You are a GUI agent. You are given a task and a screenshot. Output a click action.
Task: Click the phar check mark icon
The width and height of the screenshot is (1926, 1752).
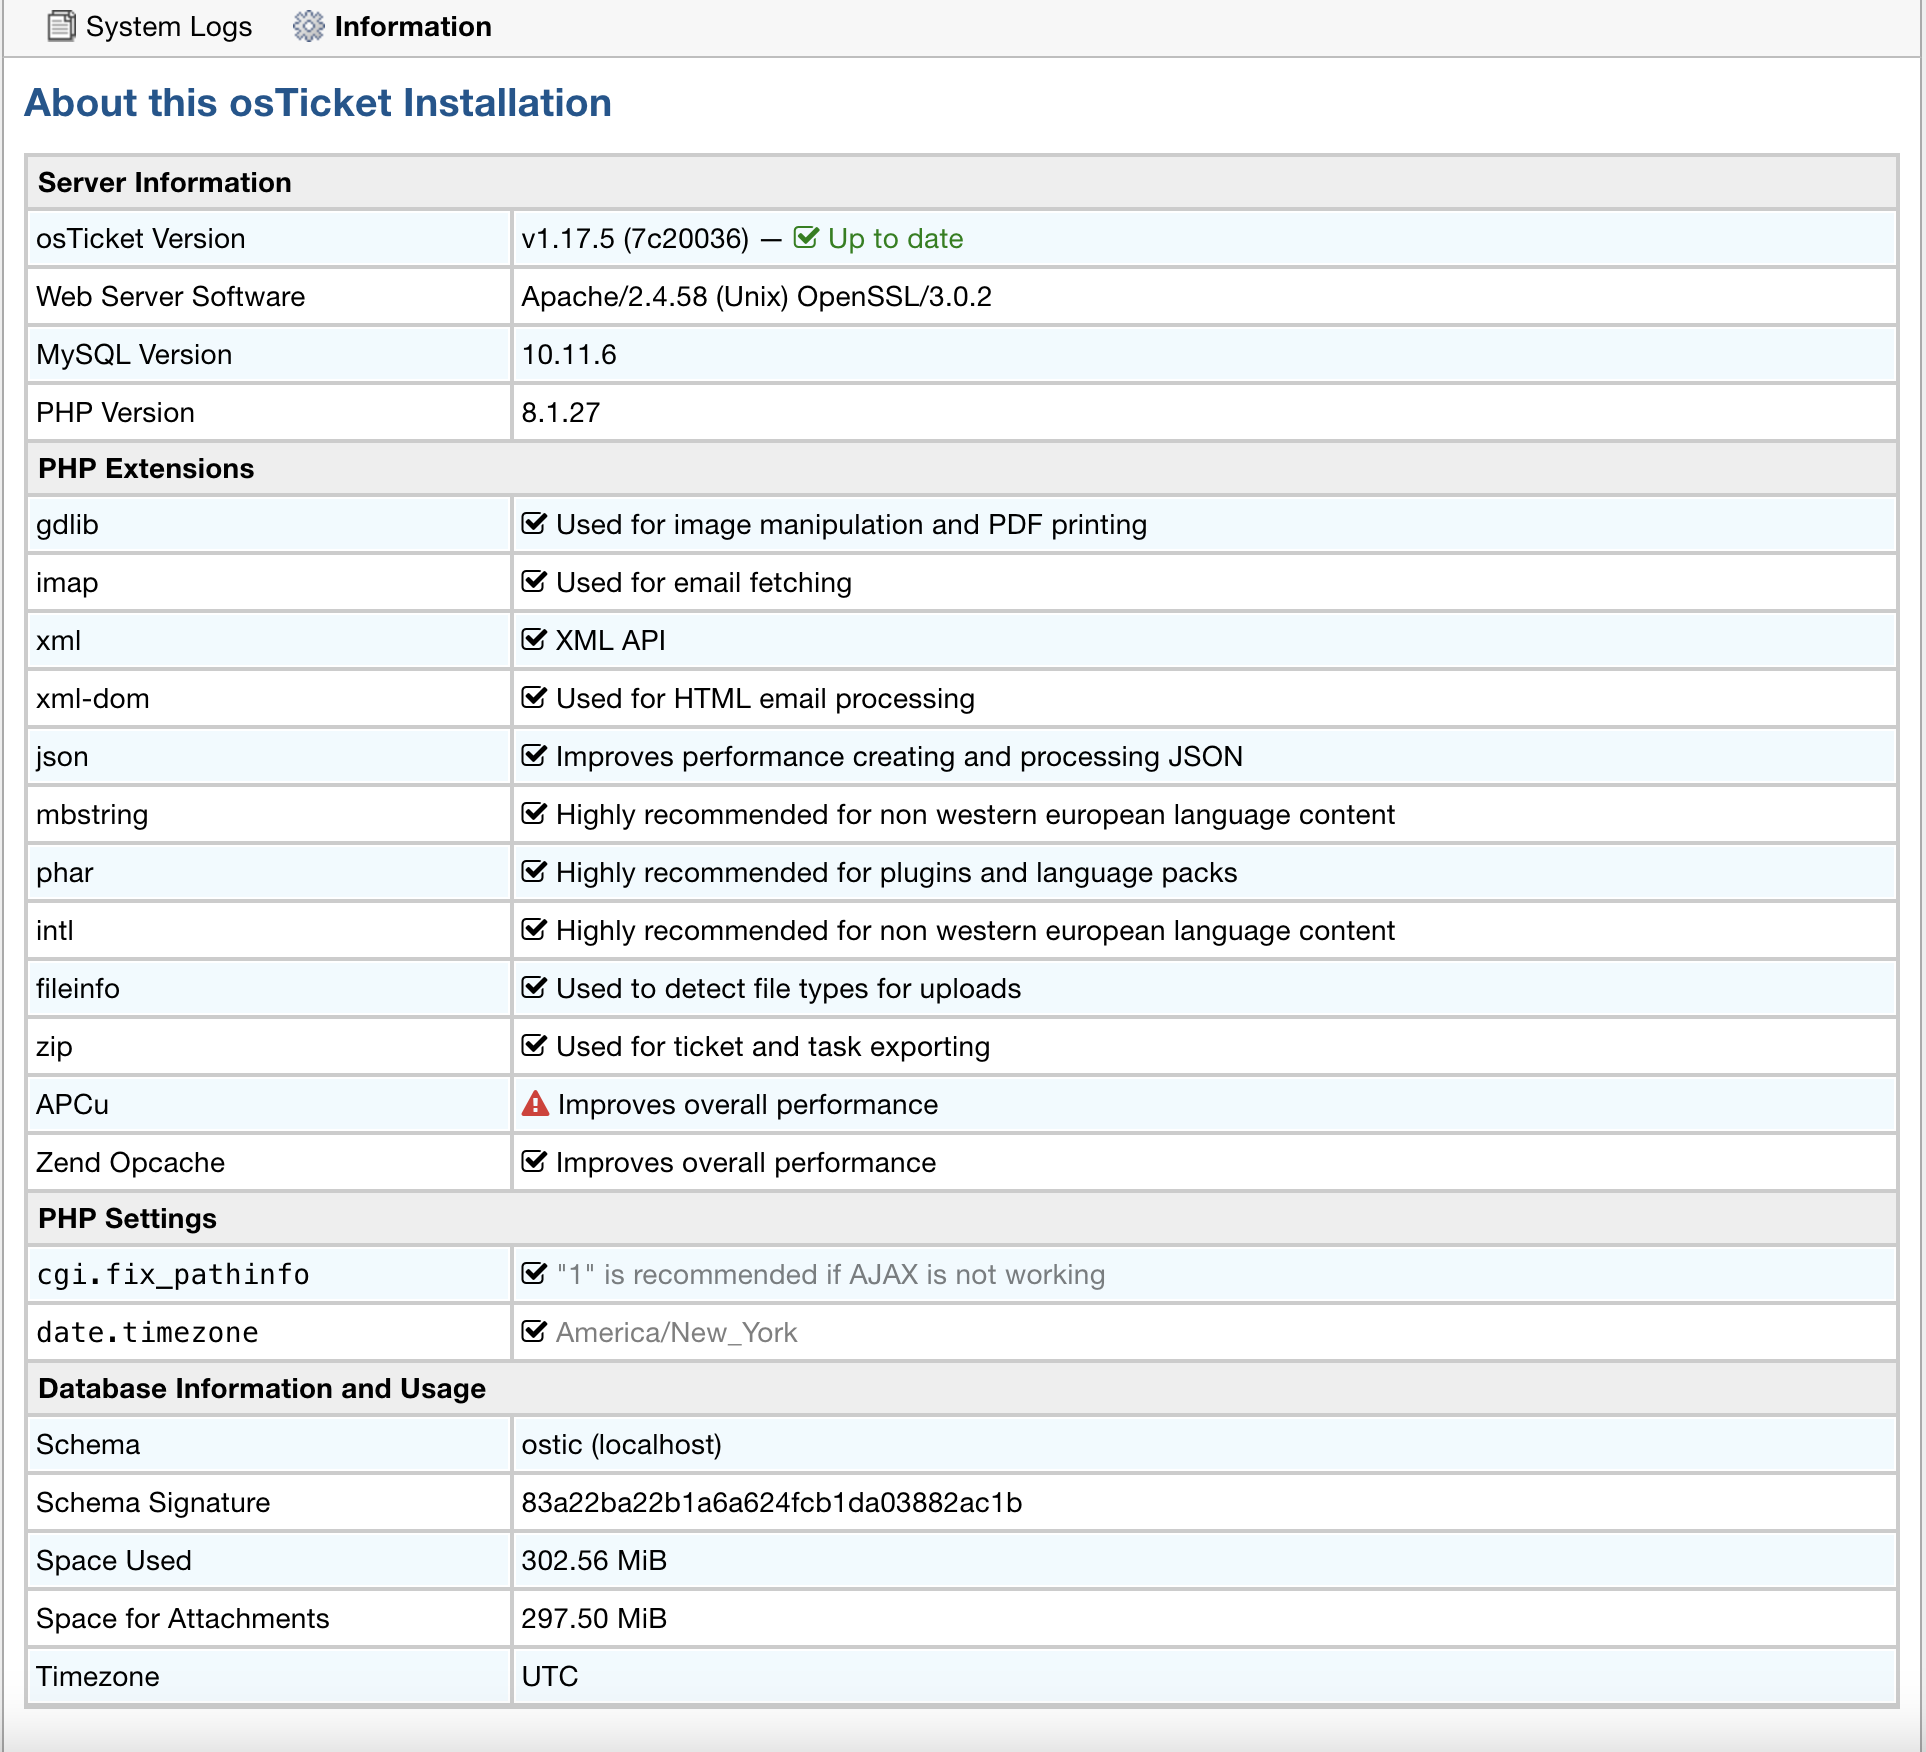[534, 872]
